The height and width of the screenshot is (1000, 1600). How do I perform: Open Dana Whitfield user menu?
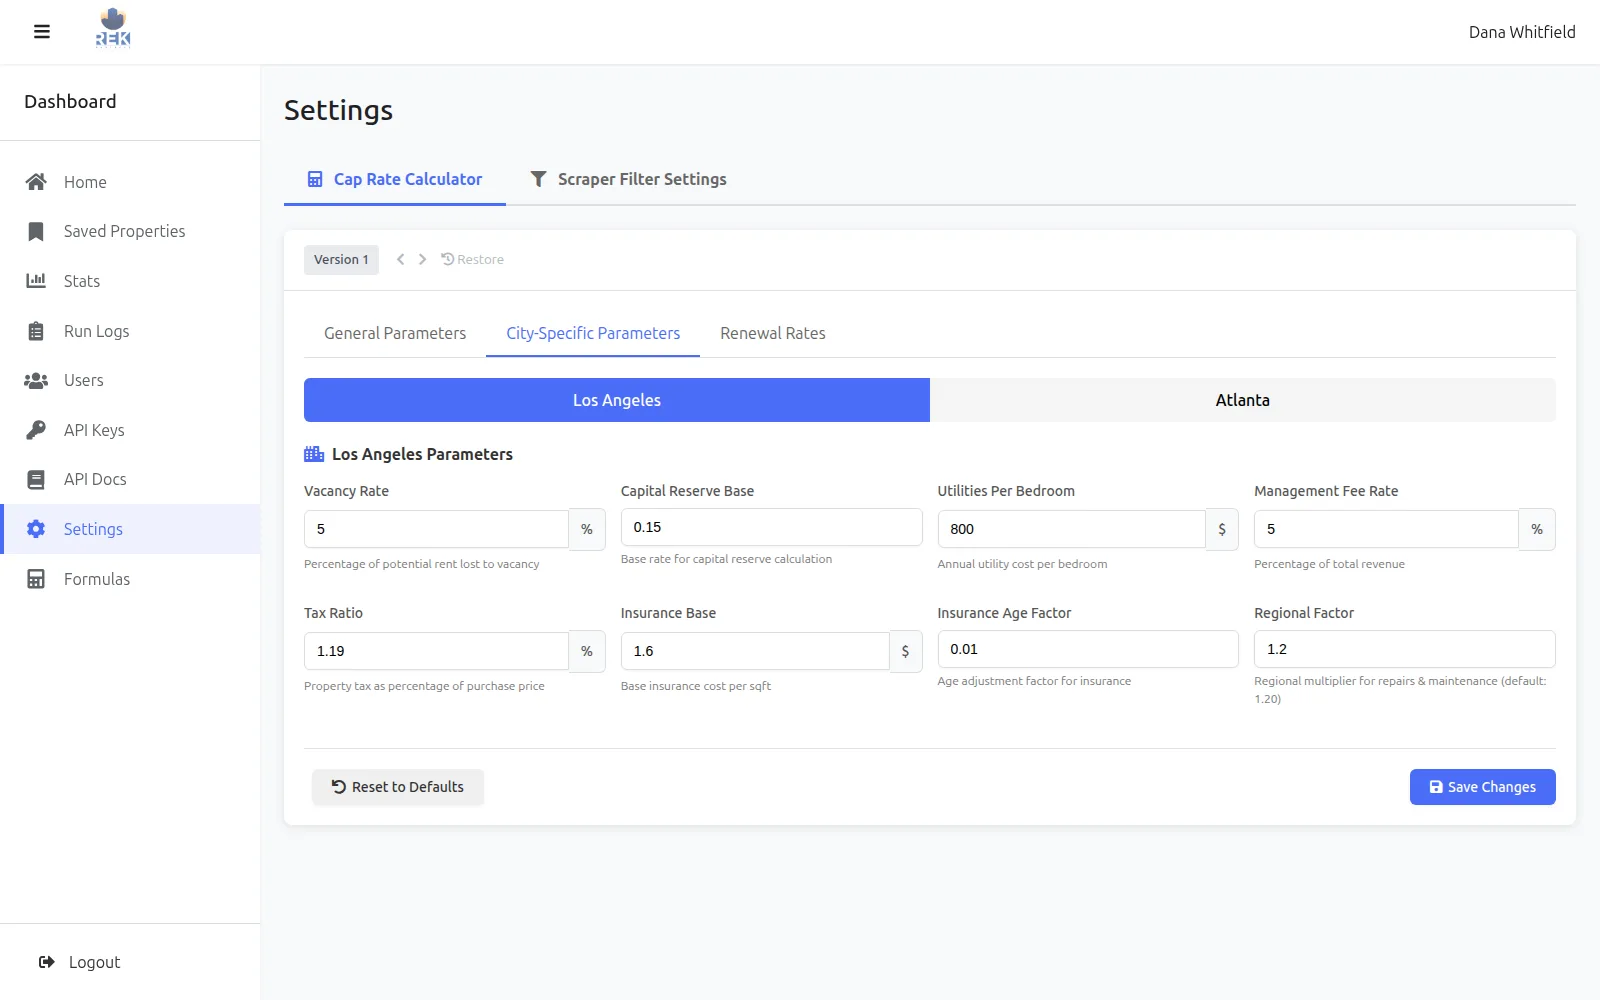1522,32
